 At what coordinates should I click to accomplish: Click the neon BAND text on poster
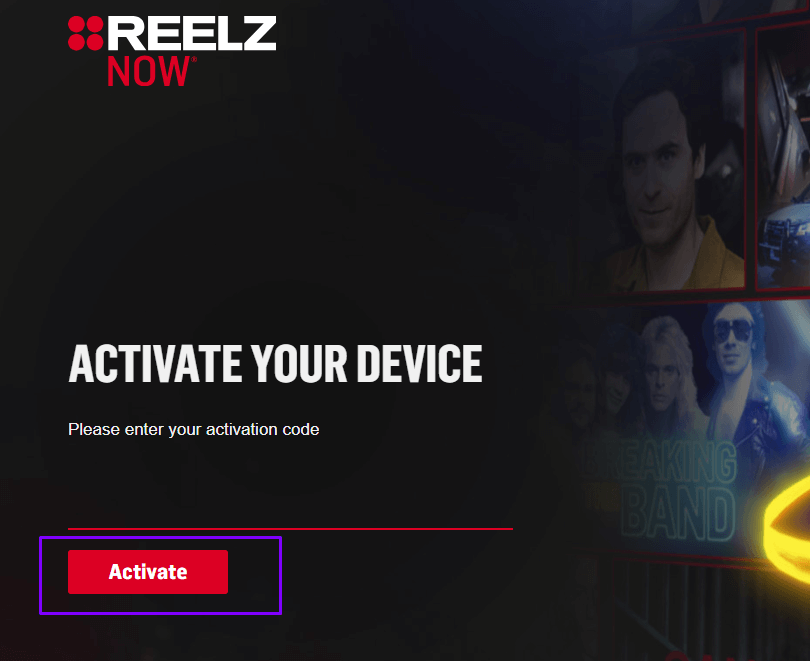tap(678, 515)
